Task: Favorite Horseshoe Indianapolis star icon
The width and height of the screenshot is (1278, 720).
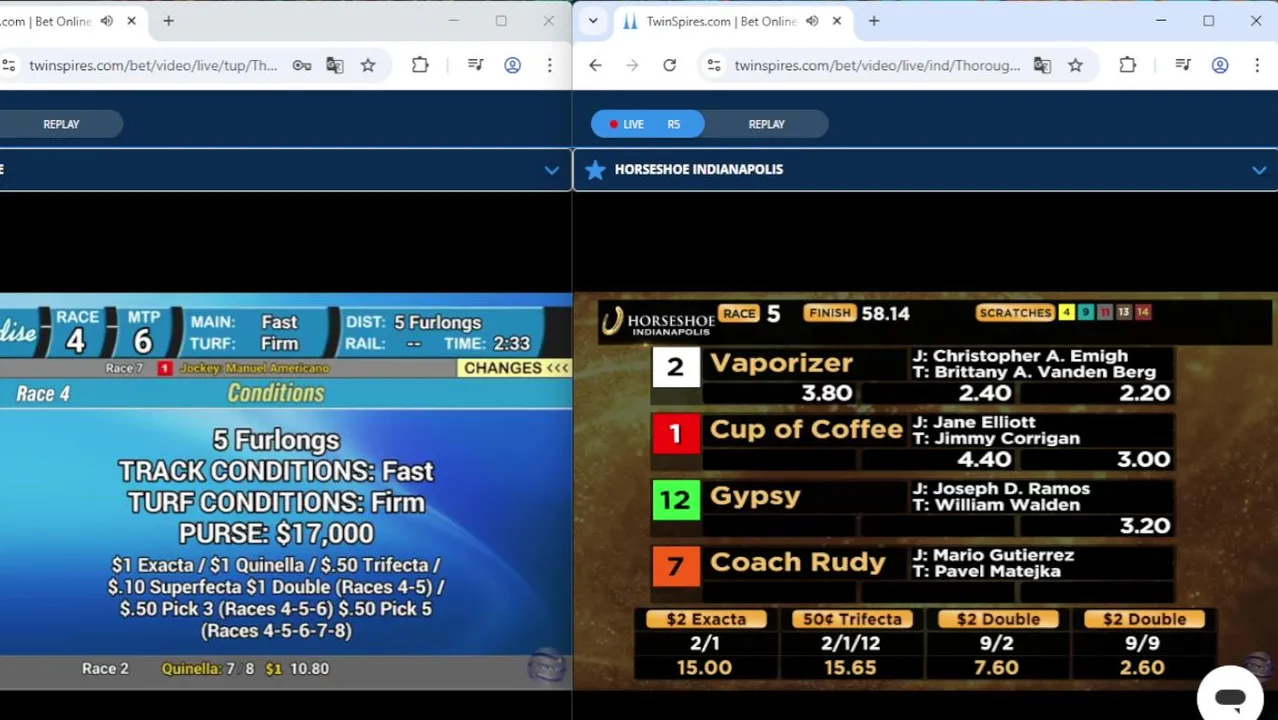Action: tap(595, 170)
